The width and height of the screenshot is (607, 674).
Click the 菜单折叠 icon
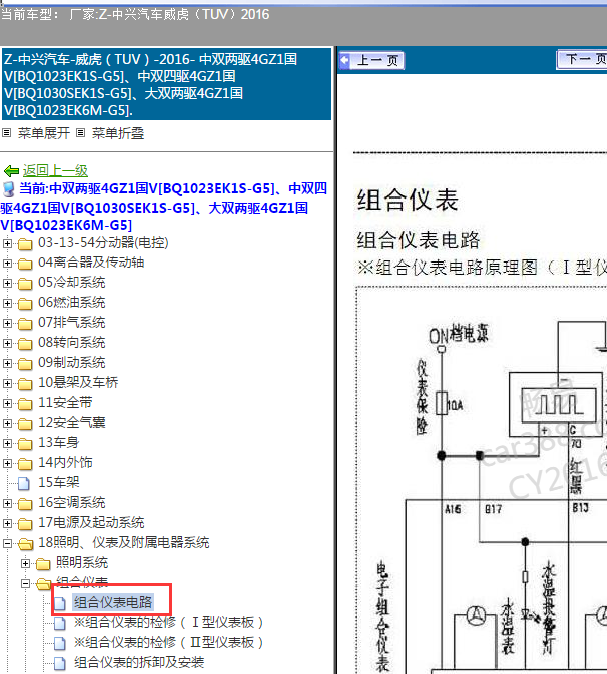pyautogui.click(x=80, y=132)
